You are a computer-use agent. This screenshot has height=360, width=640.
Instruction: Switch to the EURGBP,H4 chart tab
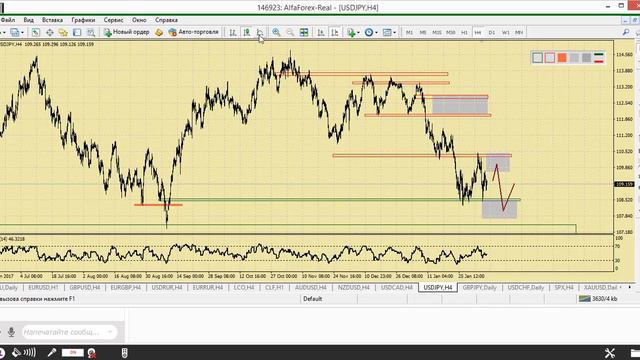pyautogui.click(x=126, y=287)
